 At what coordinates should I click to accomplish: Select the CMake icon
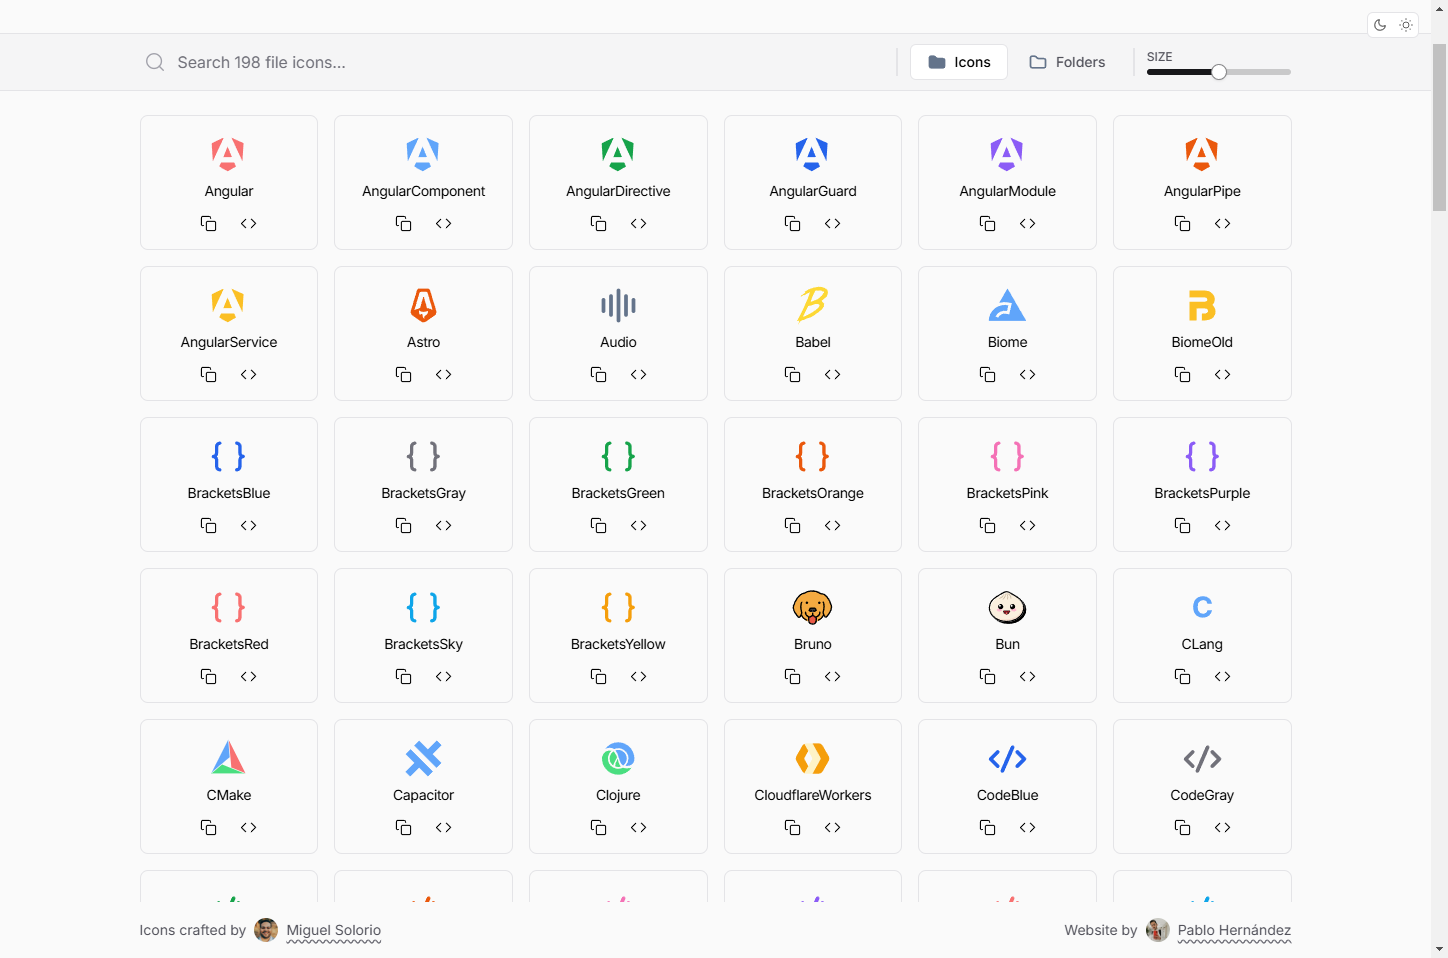tap(228, 758)
